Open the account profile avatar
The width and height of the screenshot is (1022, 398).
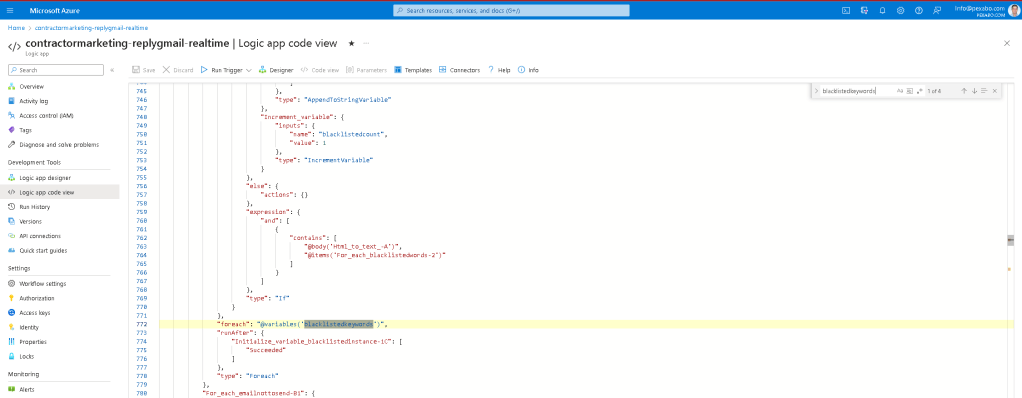pyautogui.click(x=1014, y=10)
